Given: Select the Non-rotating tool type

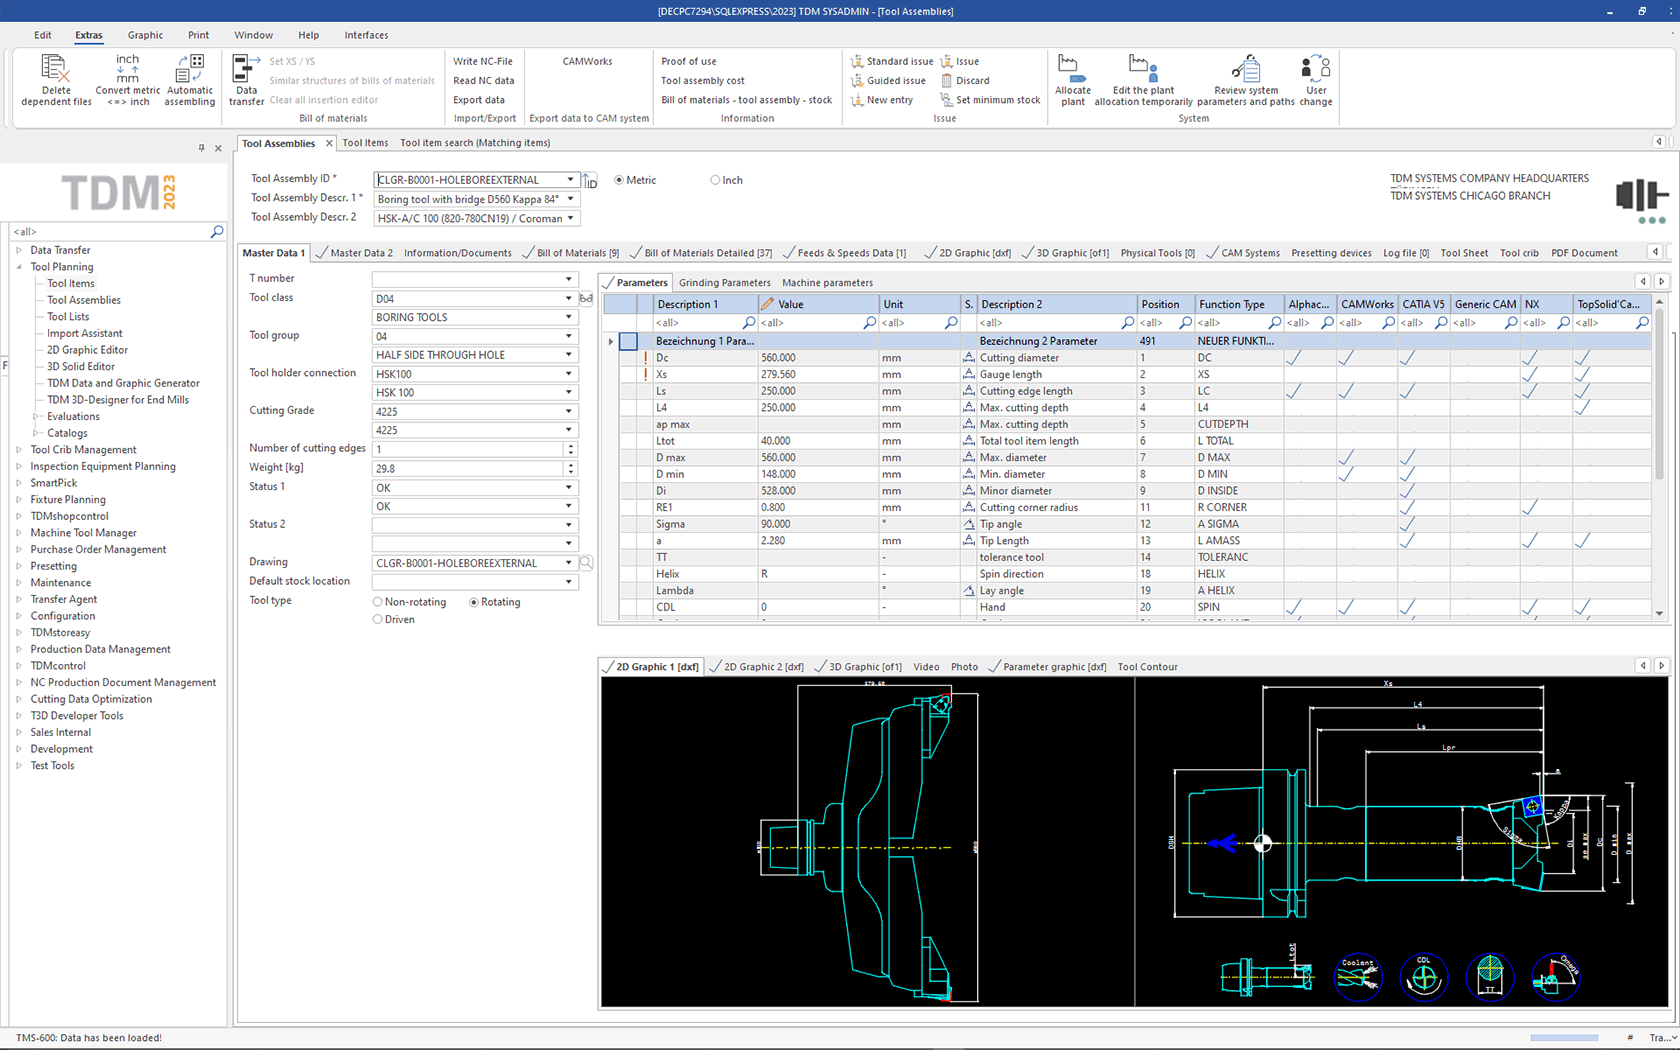Looking at the screenshot, I should pos(378,603).
